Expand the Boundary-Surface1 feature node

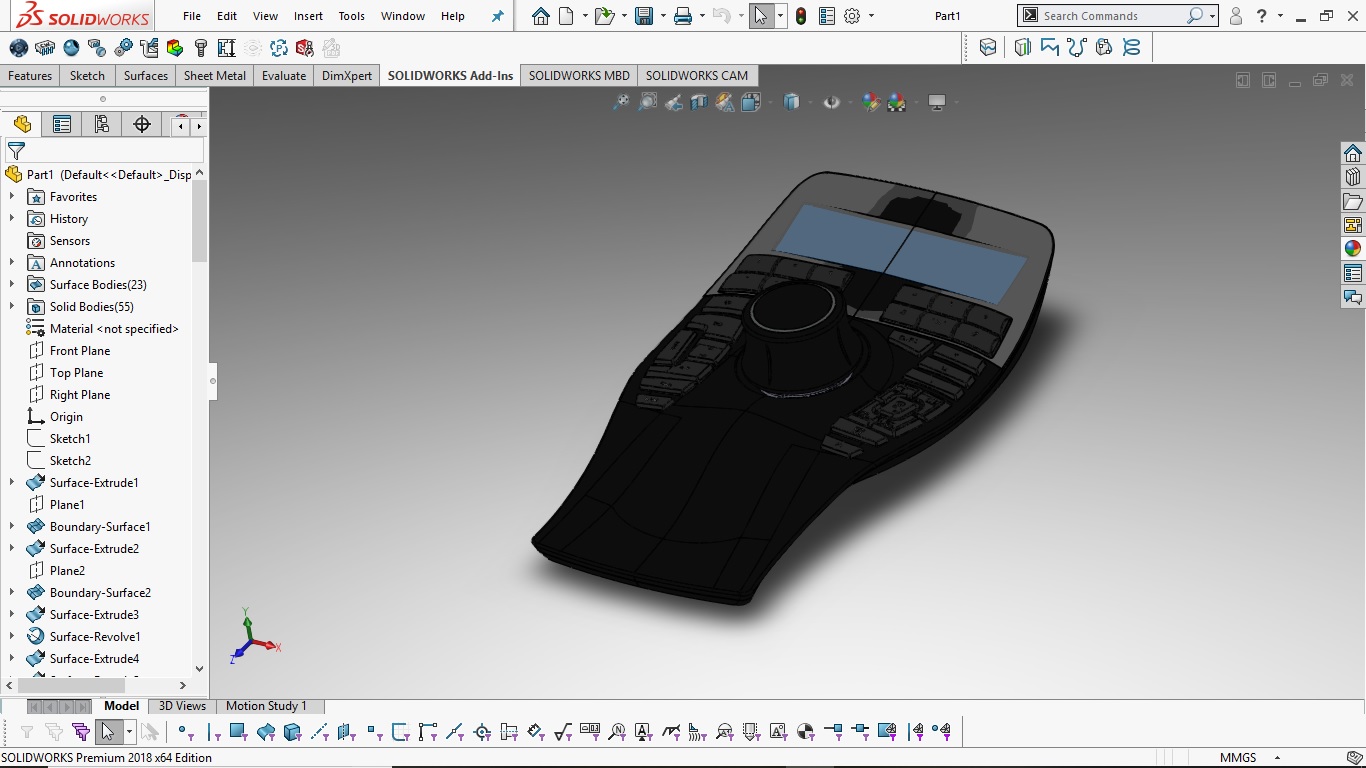(x=12, y=527)
